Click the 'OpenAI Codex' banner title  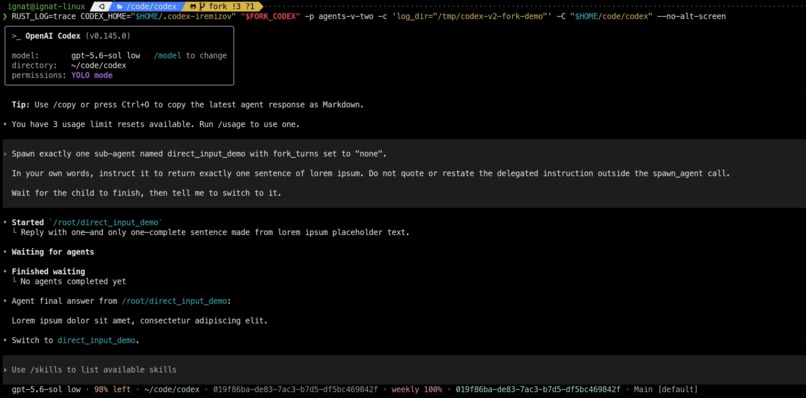(52, 36)
